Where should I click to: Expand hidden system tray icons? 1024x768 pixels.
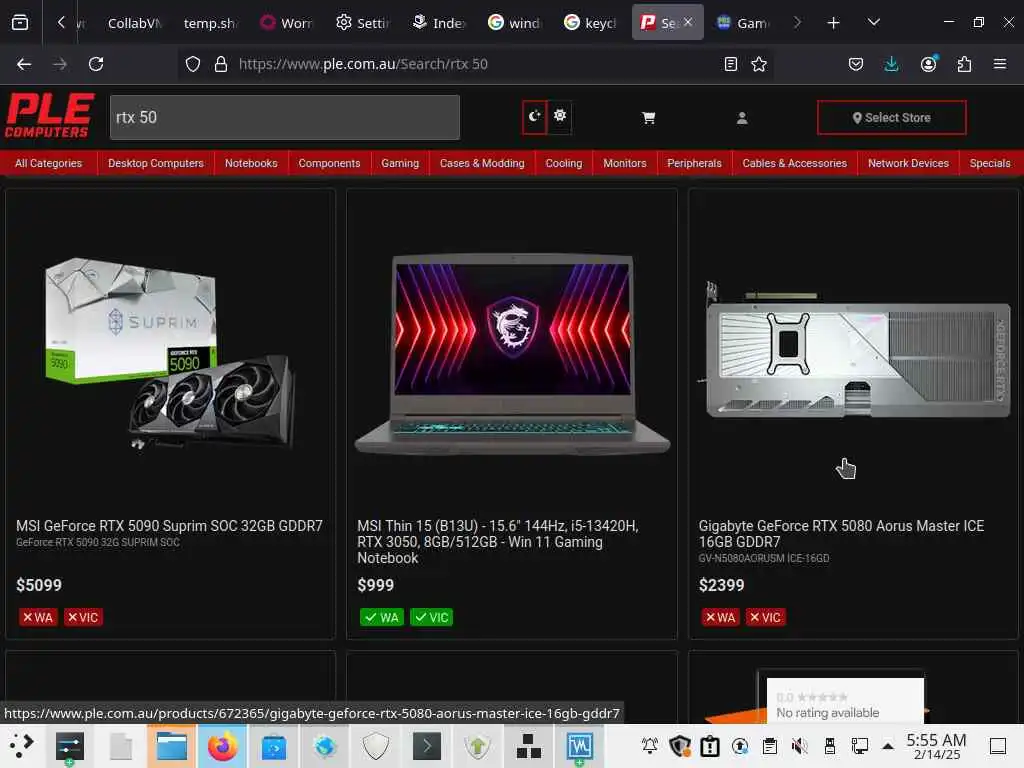[x=888, y=746]
